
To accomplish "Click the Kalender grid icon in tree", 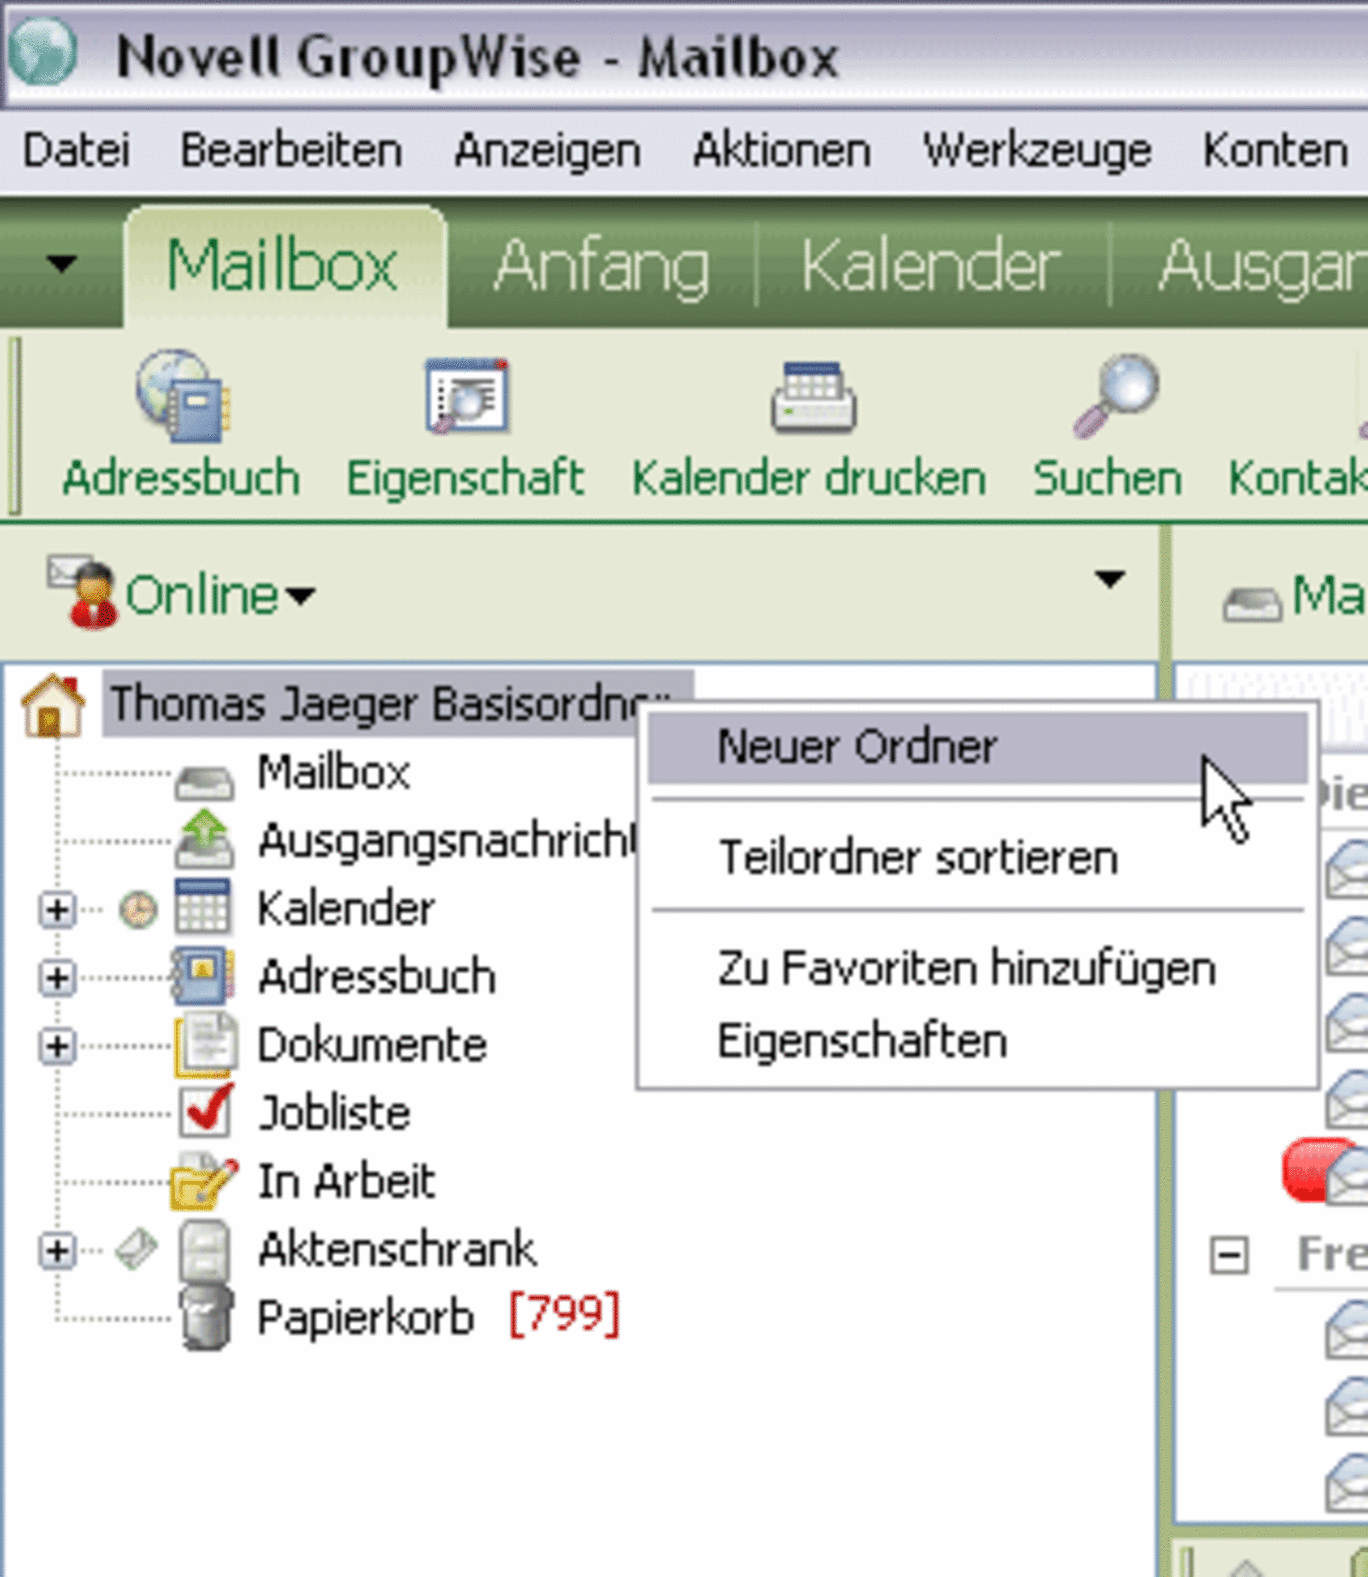I will tap(203, 906).
